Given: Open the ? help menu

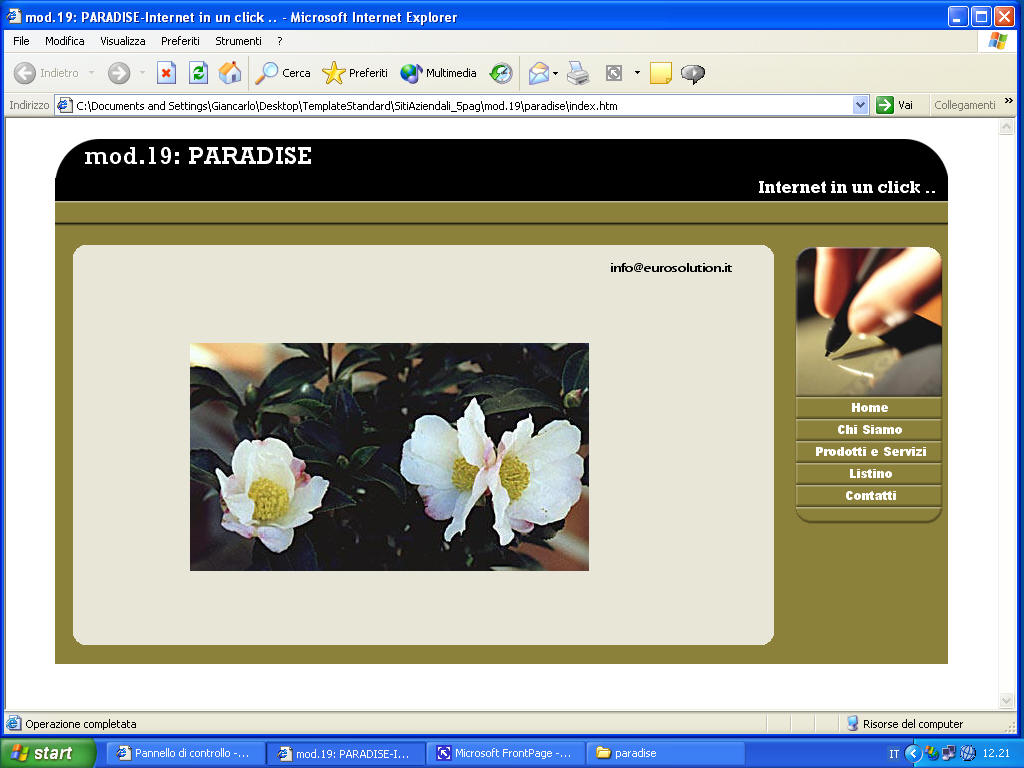Looking at the screenshot, I should click(x=280, y=41).
